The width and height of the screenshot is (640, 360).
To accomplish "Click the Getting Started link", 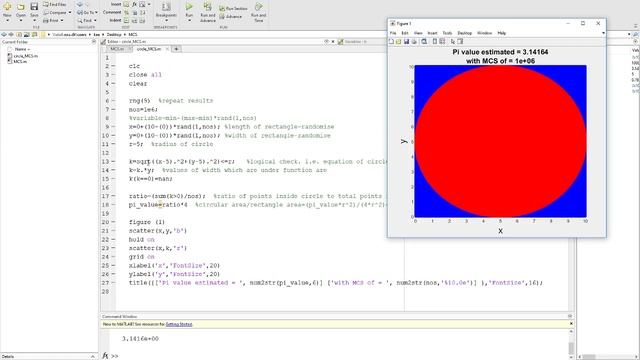I will 179,324.
